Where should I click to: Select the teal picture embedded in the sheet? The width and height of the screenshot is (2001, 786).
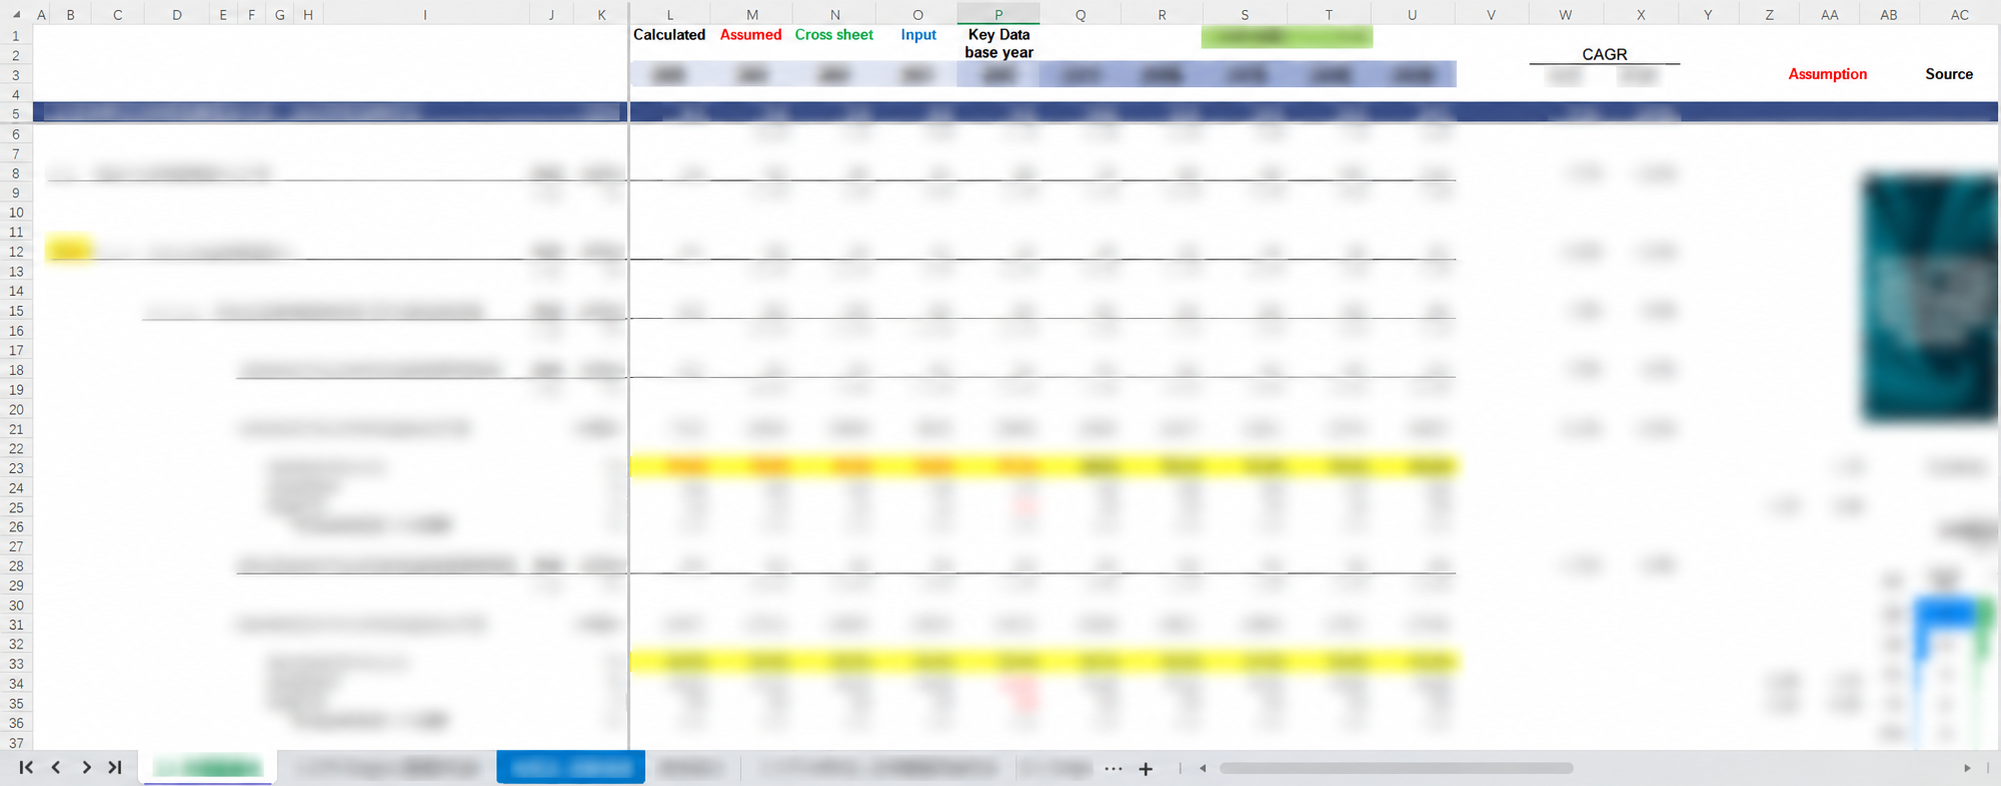click(x=1929, y=297)
